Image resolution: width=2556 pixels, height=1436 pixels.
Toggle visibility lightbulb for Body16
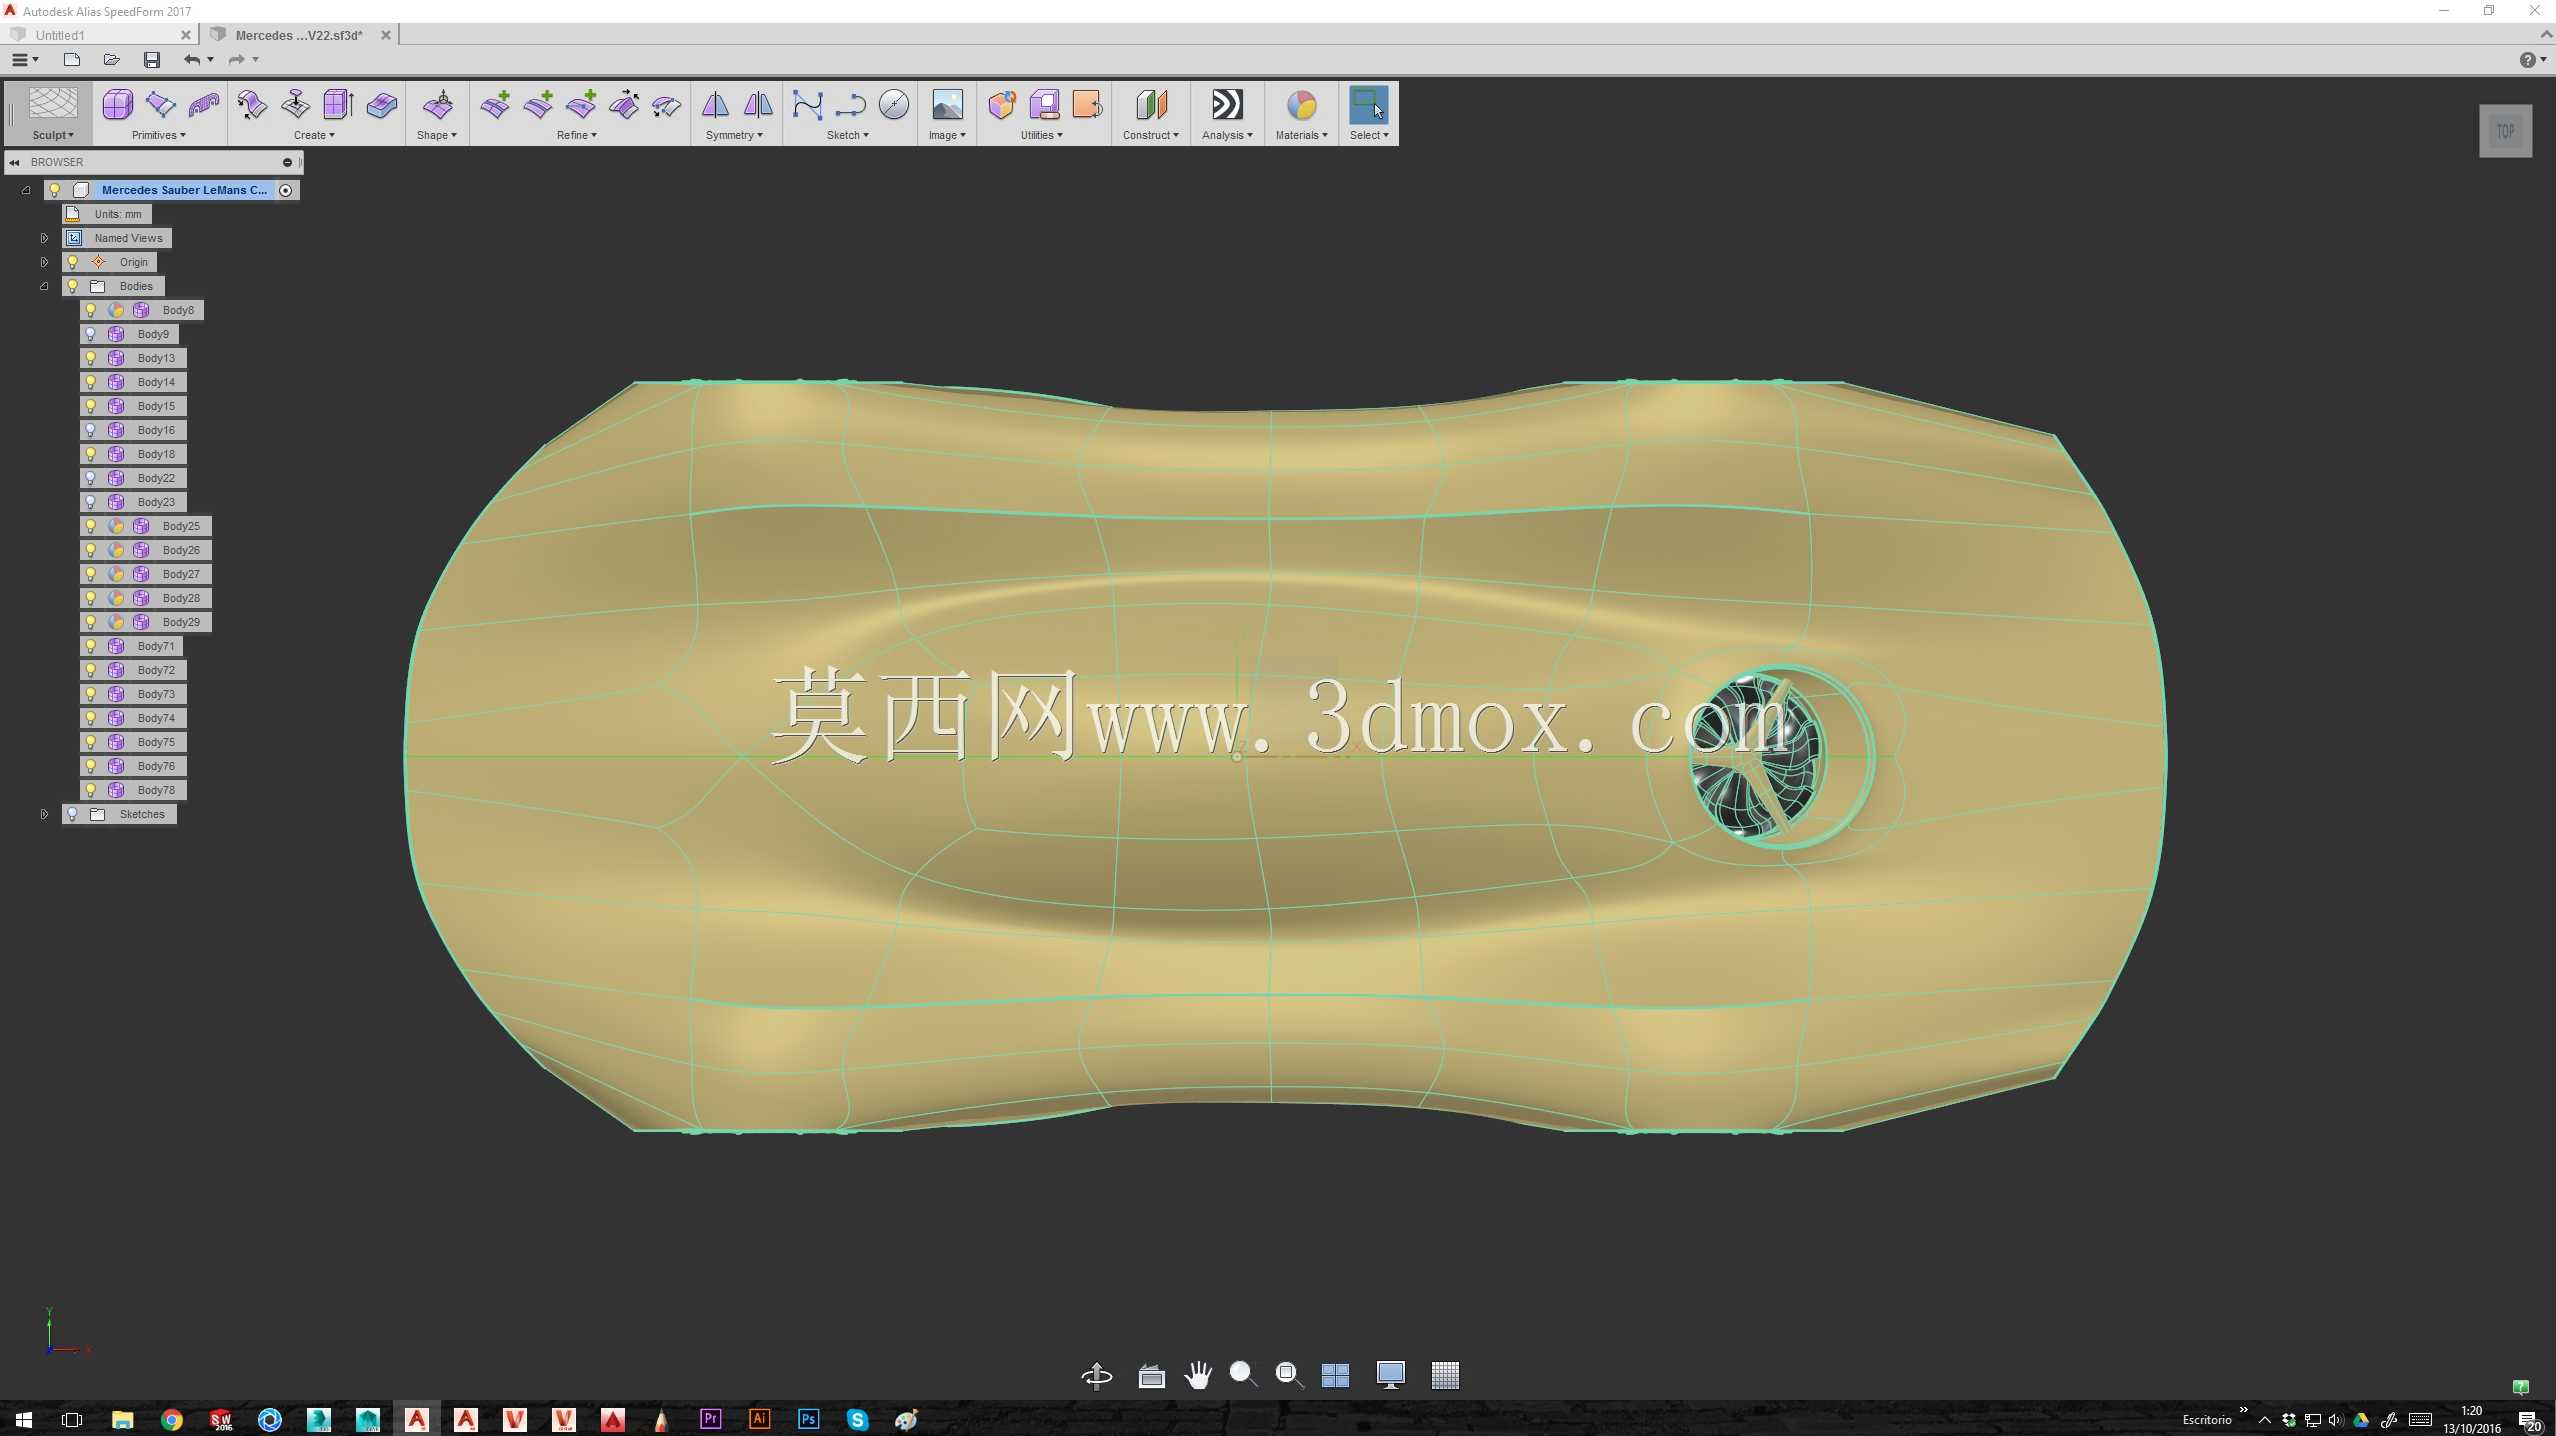pyautogui.click(x=91, y=430)
